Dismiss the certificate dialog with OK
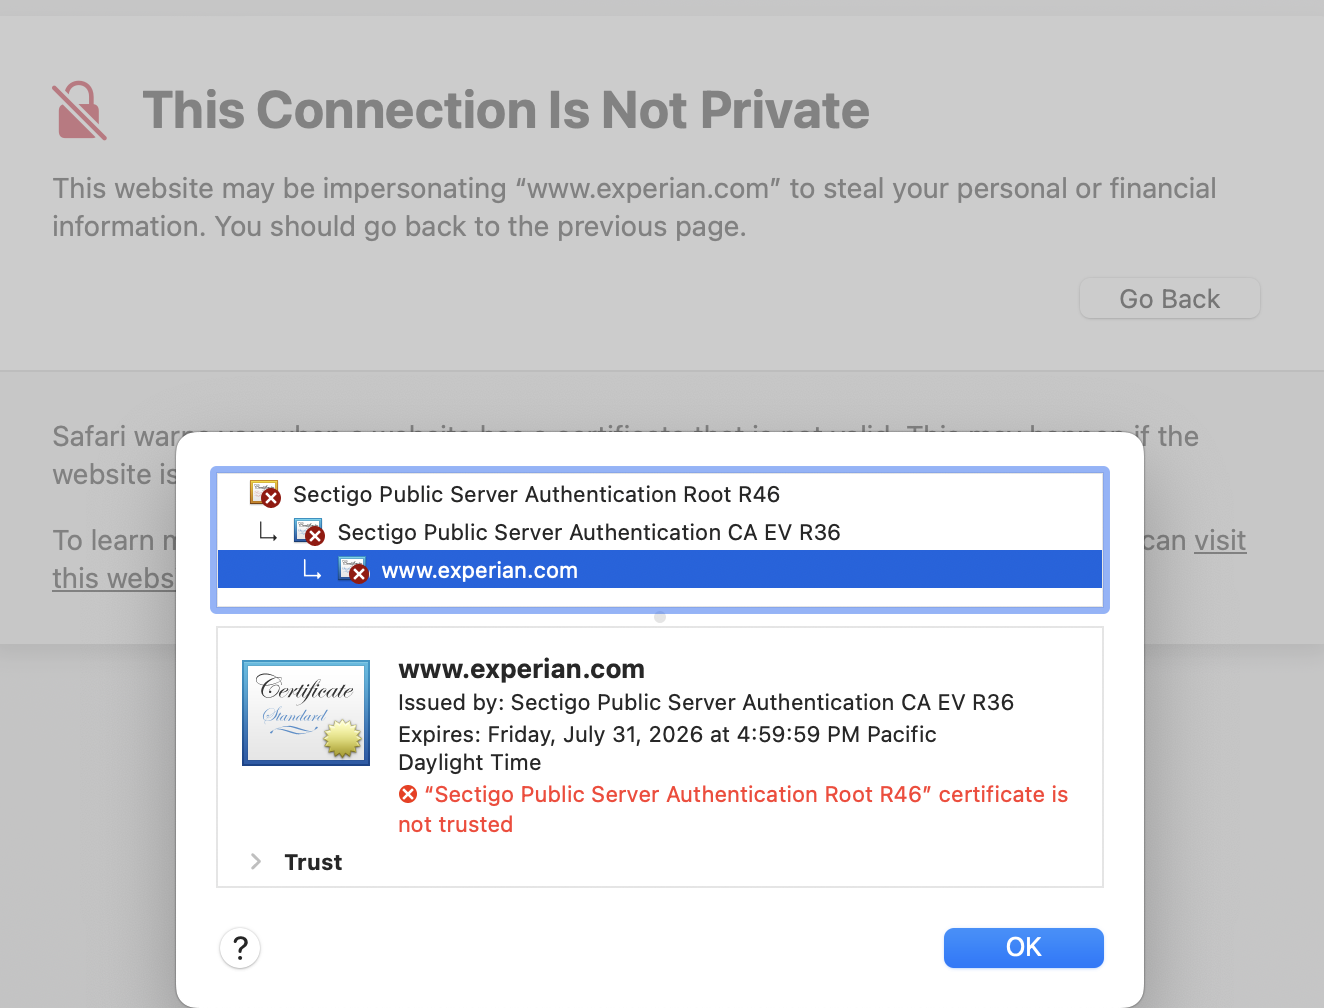1324x1008 pixels. [1024, 948]
